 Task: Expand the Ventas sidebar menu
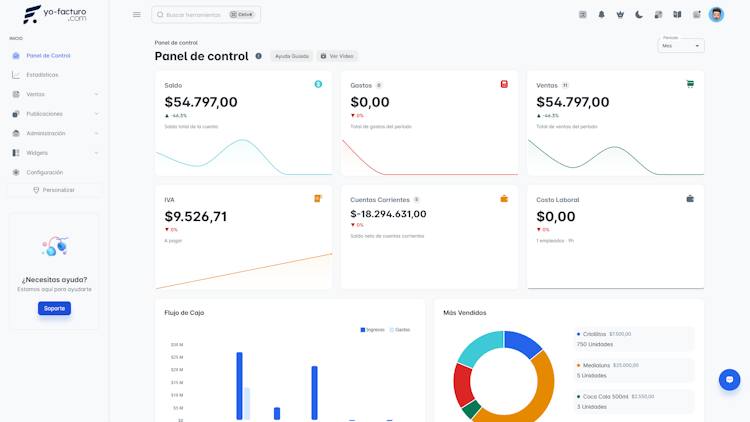coord(55,94)
